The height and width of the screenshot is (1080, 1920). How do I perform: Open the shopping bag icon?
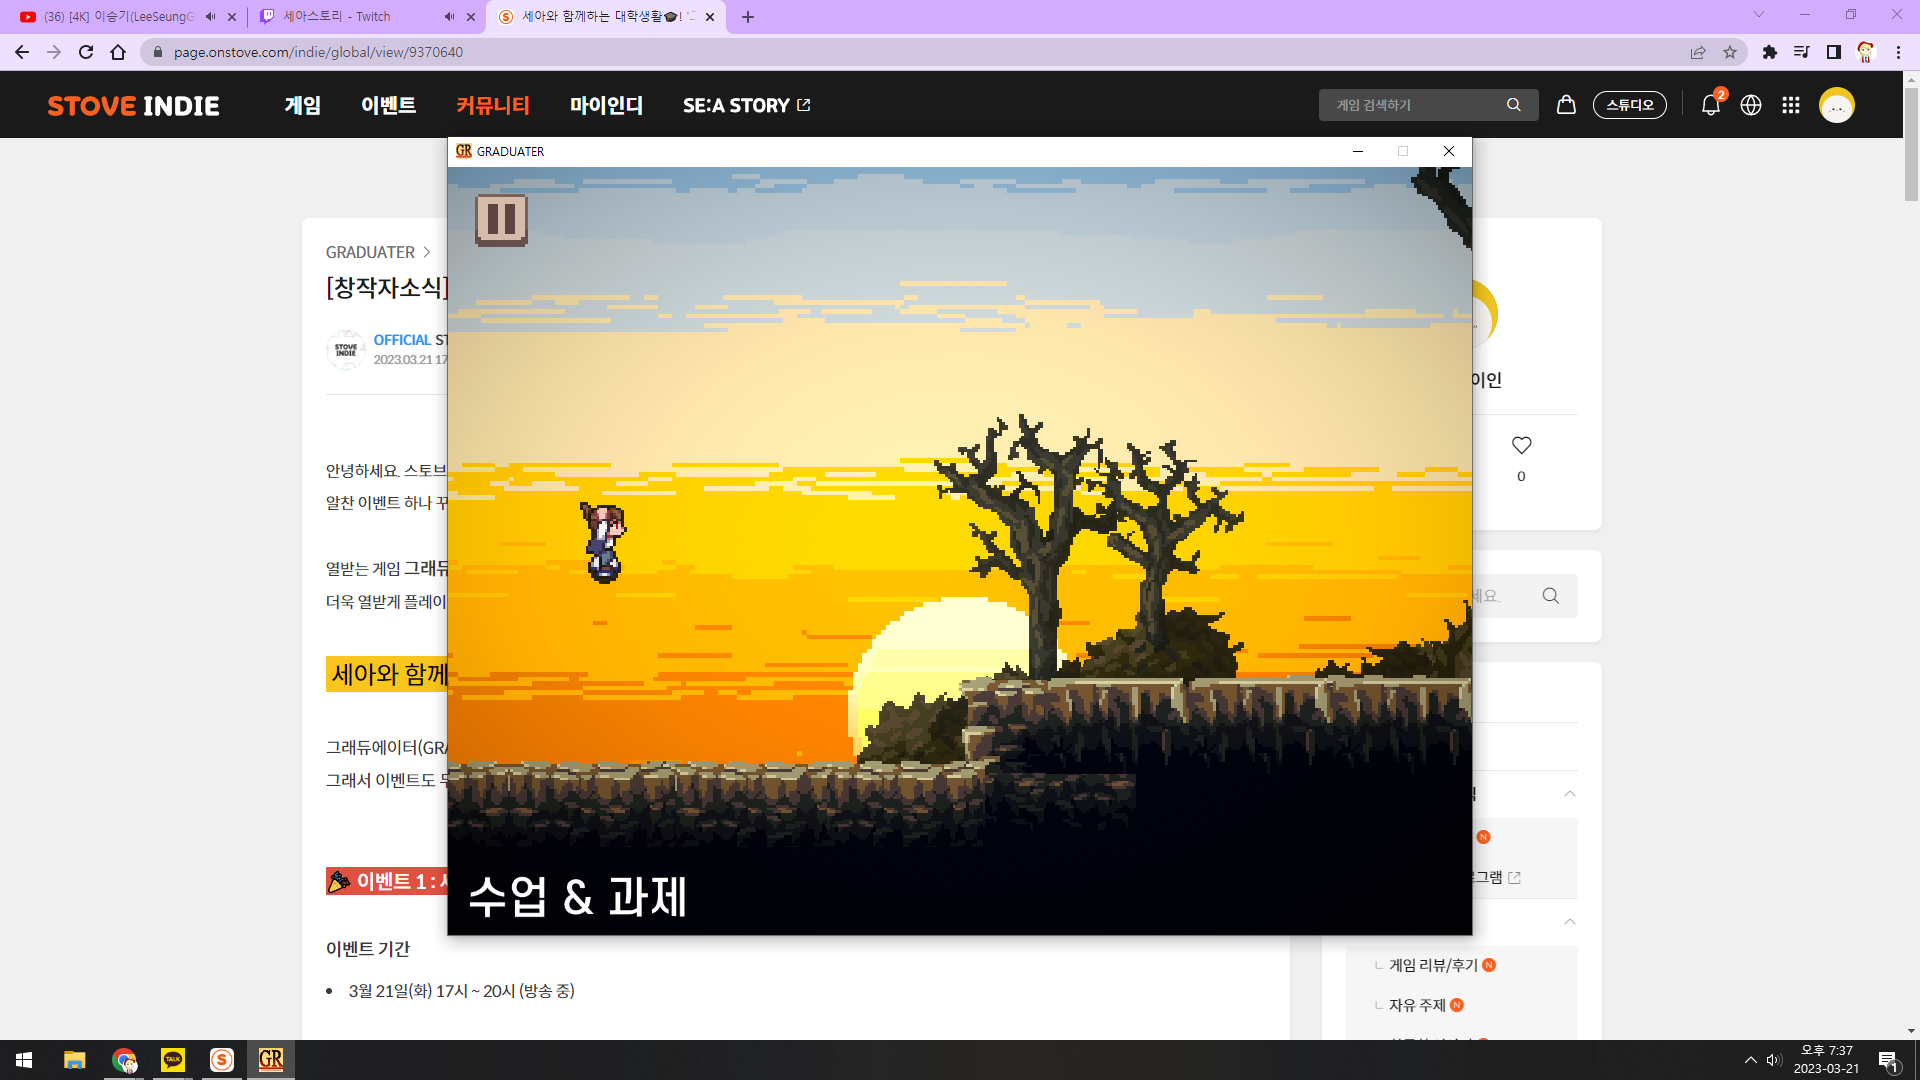click(1566, 105)
